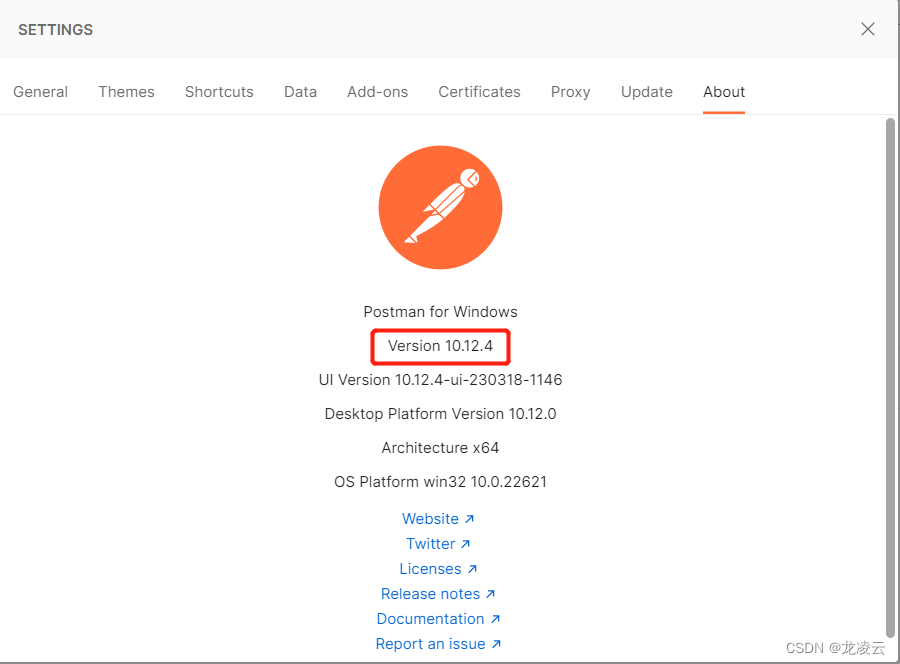900x664 pixels.
Task: Select the About tab
Action: pos(724,92)
